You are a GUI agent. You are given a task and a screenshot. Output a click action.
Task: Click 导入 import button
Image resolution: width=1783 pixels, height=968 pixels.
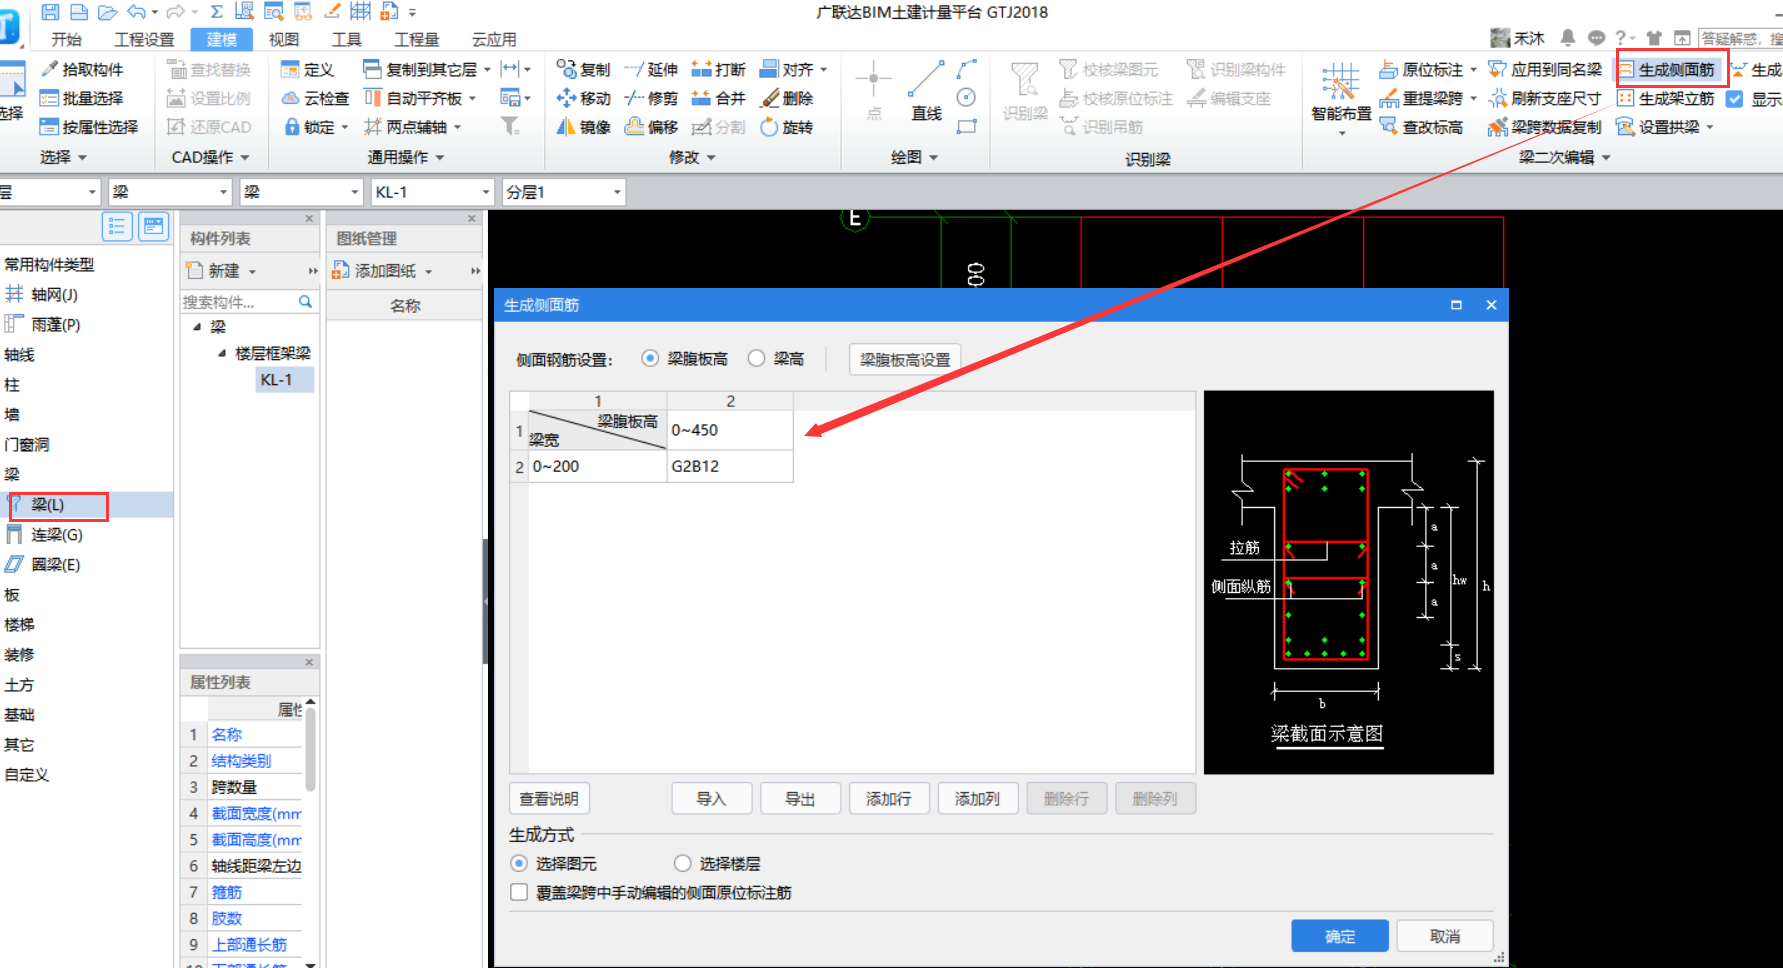(x=711, y=799)
